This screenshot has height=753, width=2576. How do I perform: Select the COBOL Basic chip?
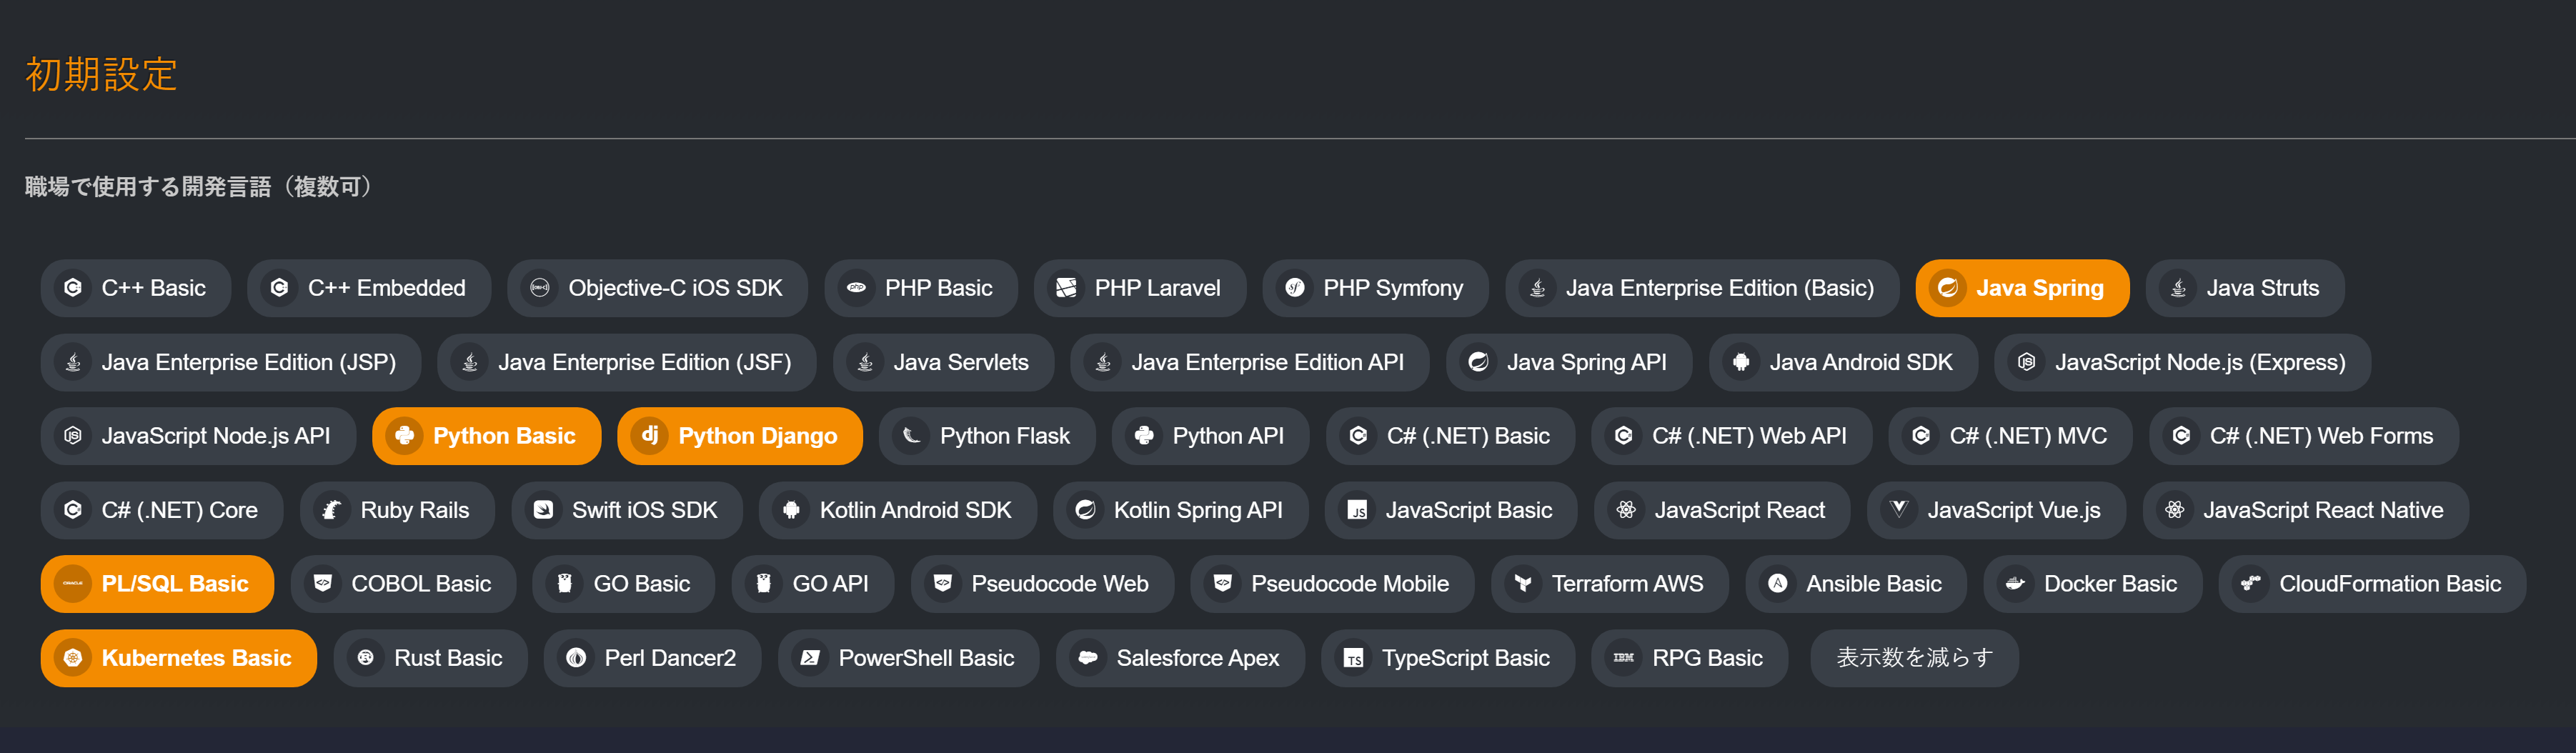[403, 584]
